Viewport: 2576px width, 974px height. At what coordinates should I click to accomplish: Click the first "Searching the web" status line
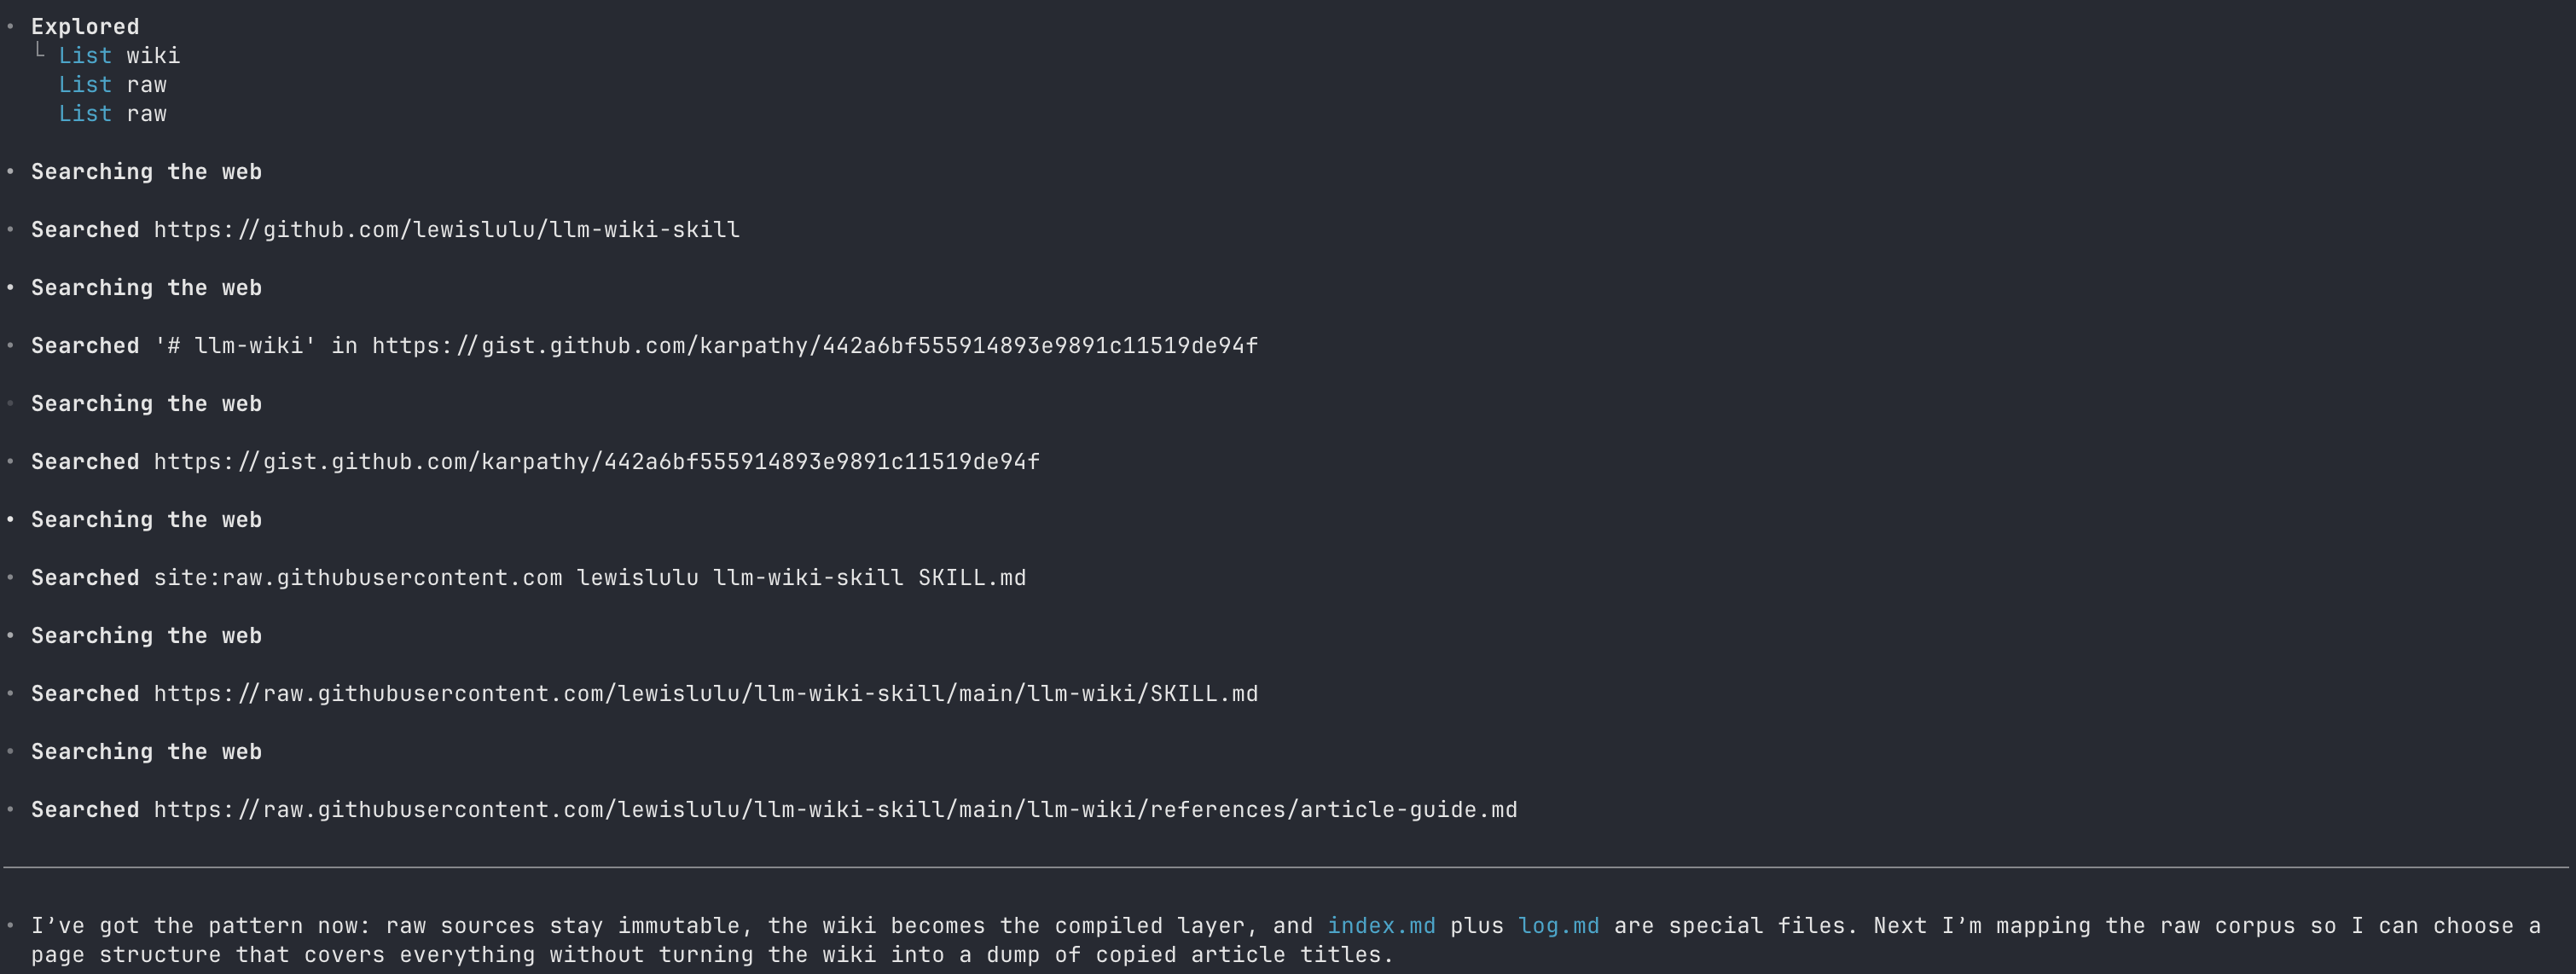click(146, 172)
